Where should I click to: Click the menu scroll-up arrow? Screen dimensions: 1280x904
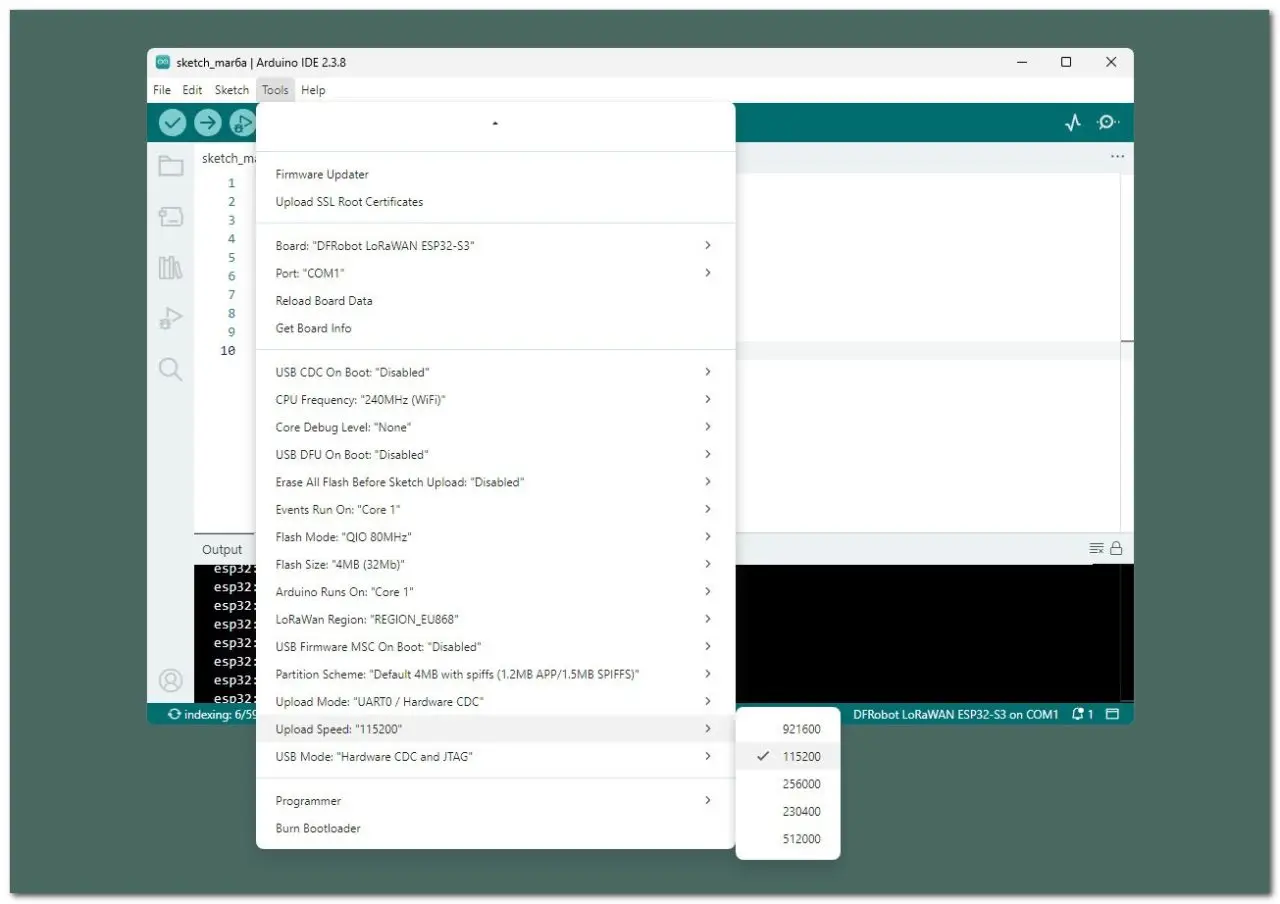point(495,123)
